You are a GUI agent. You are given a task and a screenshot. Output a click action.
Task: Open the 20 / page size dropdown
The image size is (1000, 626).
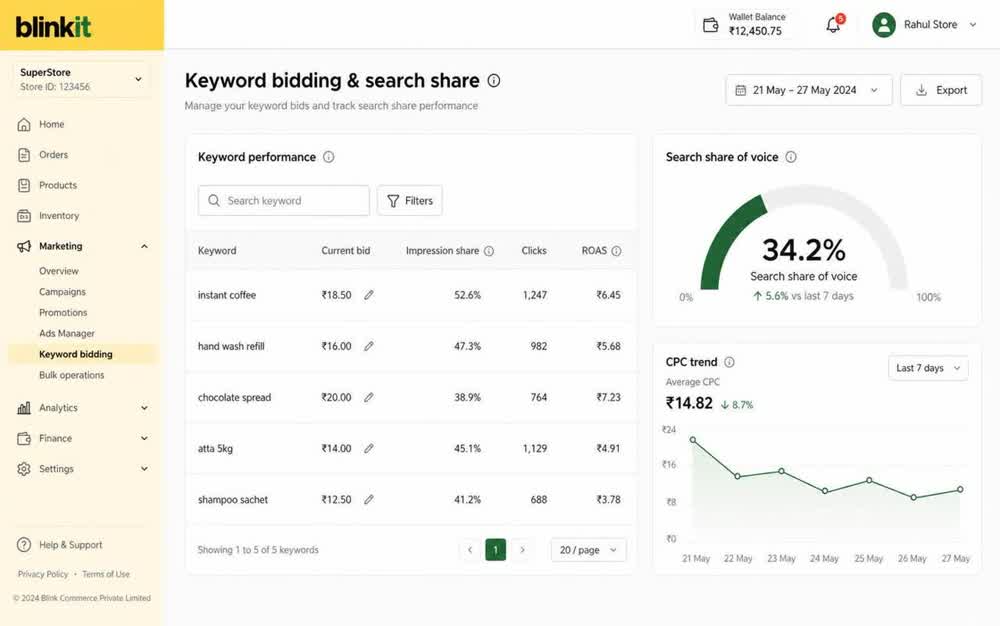pos(588,550)
